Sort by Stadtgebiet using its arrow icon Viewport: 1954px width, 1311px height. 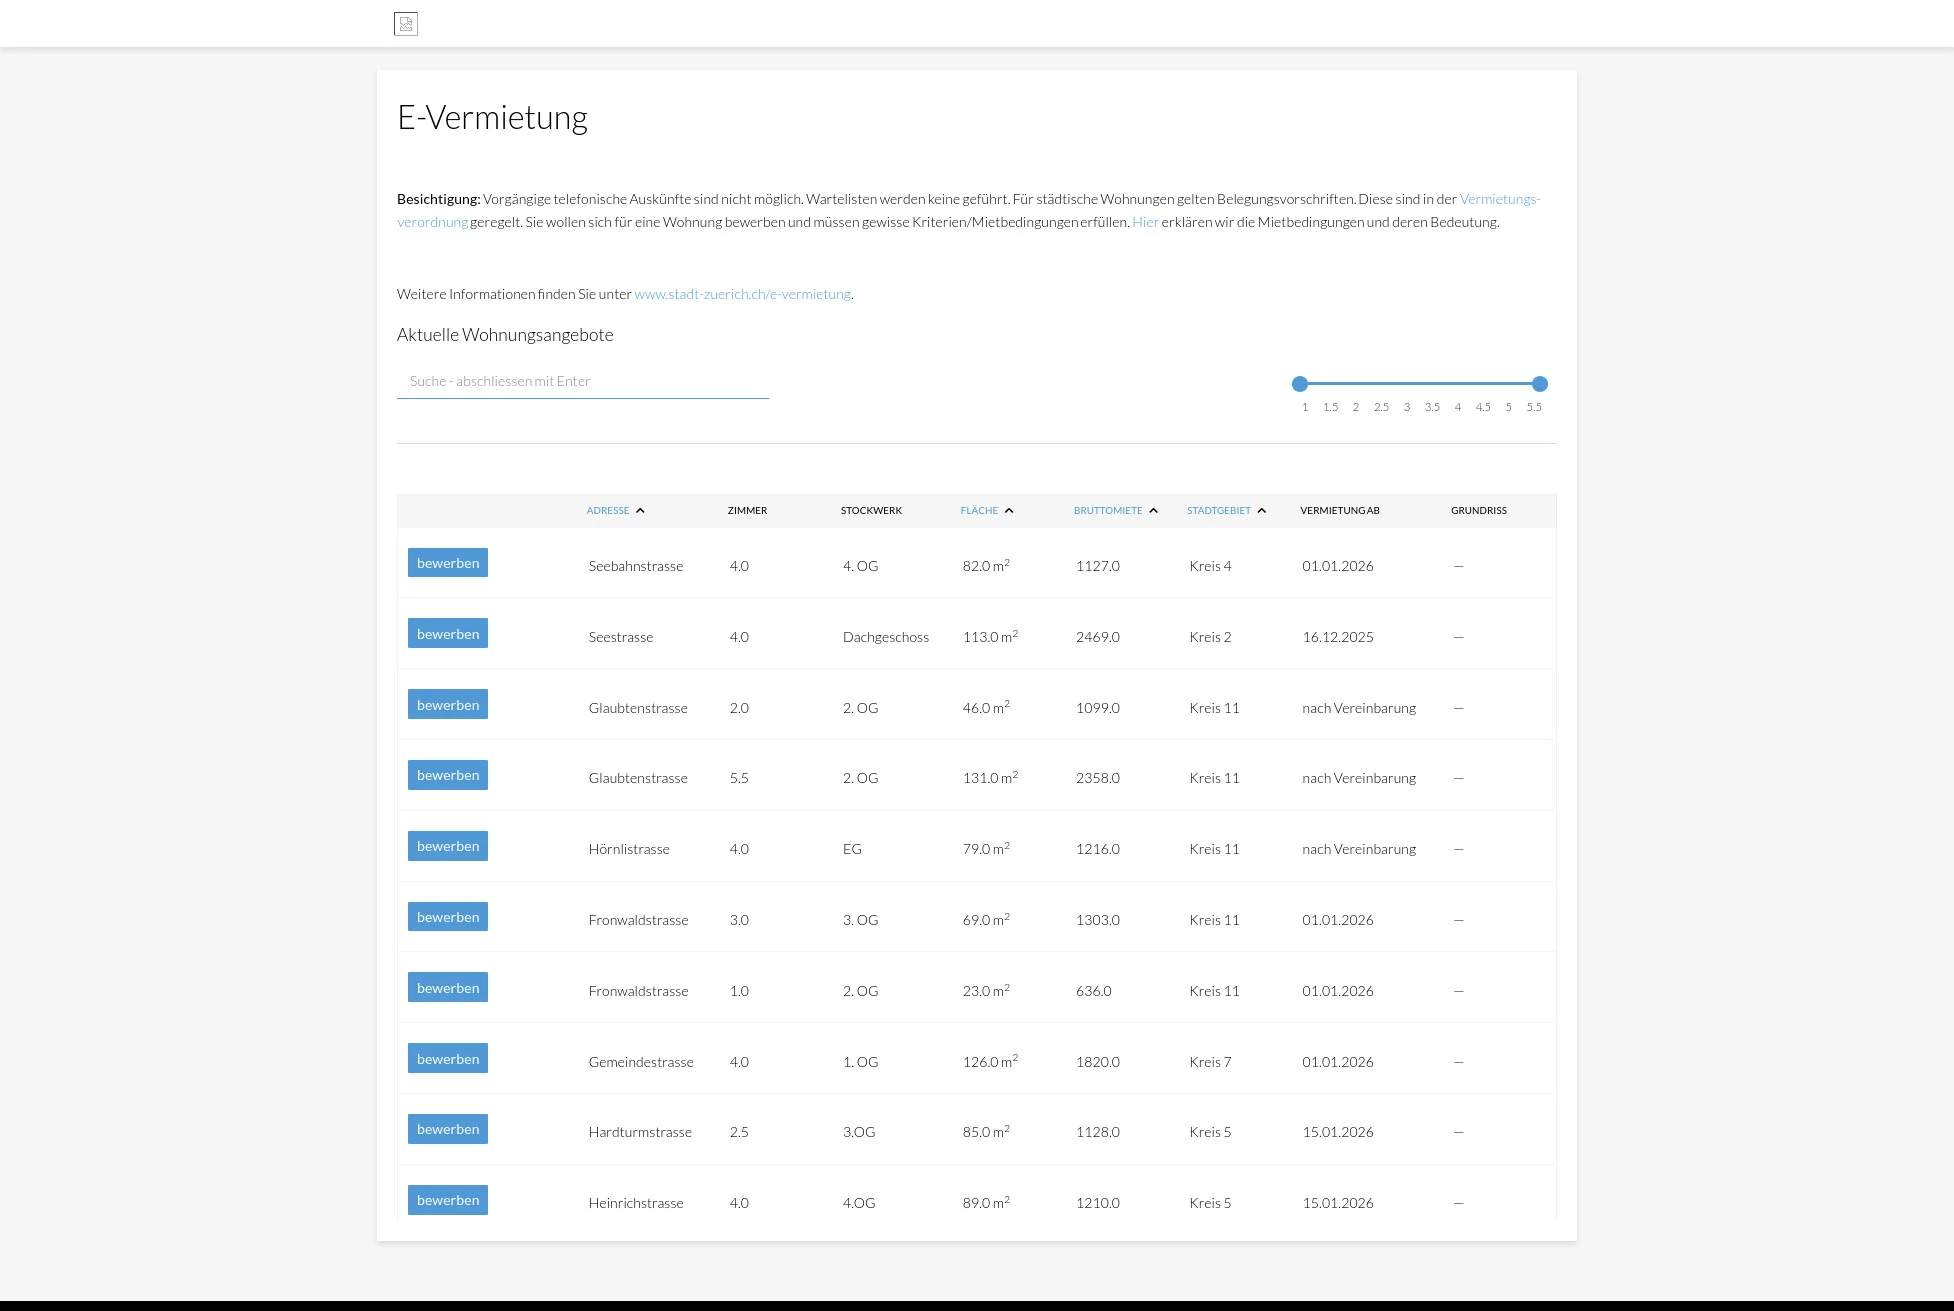pyautogui.click(x=1262, y=511)
